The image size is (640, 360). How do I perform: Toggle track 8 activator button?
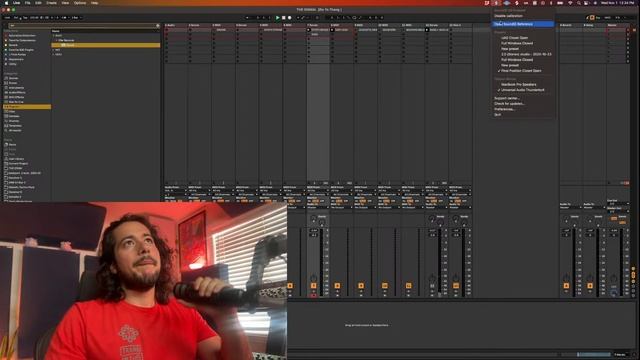tap(337, 286)
